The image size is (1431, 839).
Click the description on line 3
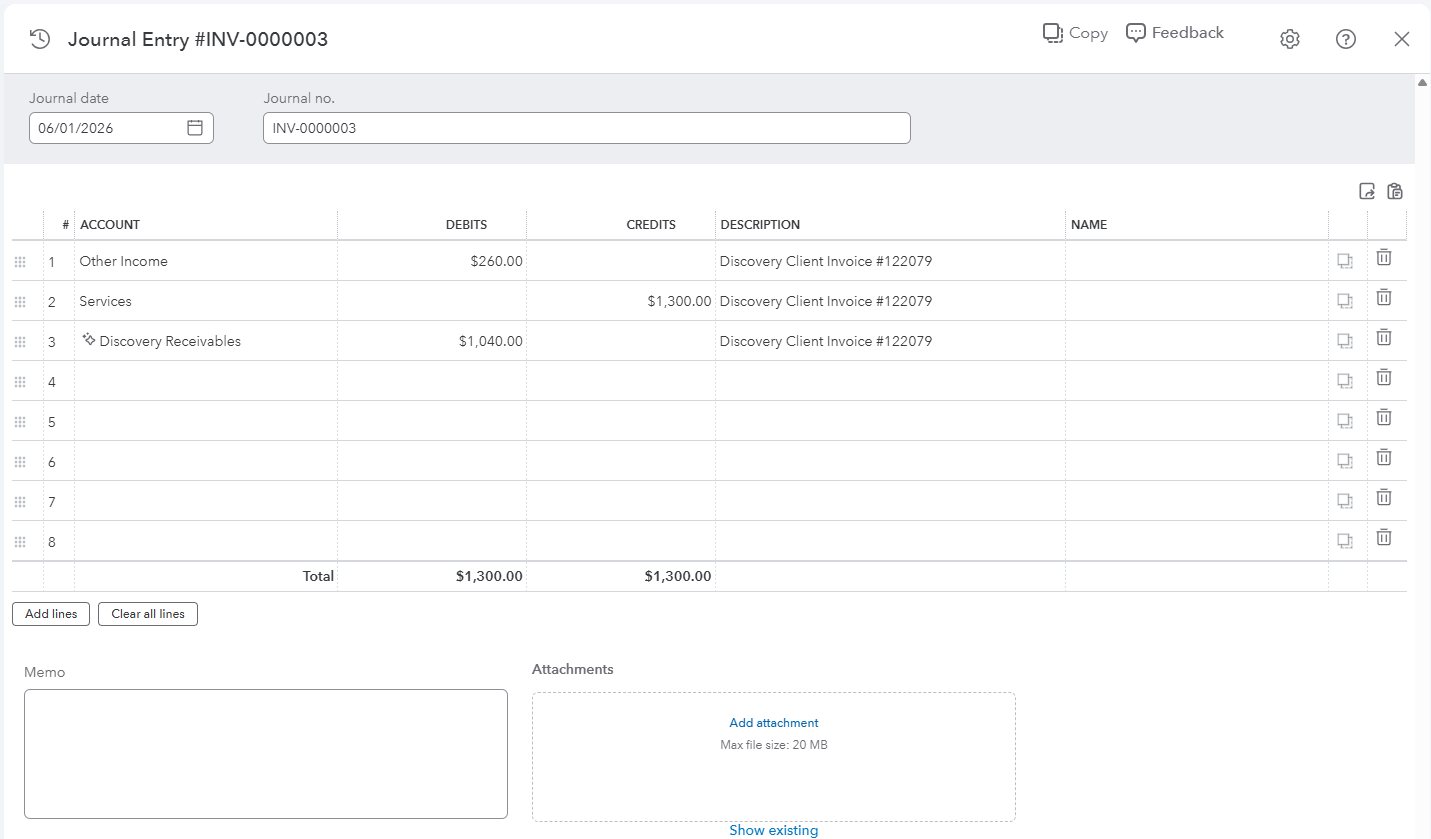pyautogui.click(x=826, y=341)
